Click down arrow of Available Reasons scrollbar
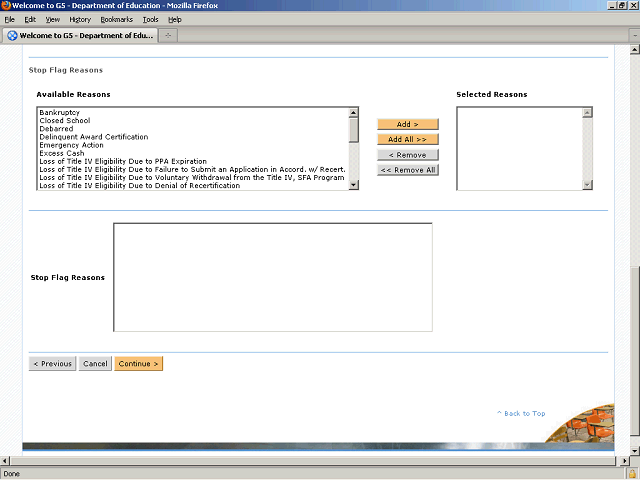The image size is (640, 480). (x=353, y=185)
